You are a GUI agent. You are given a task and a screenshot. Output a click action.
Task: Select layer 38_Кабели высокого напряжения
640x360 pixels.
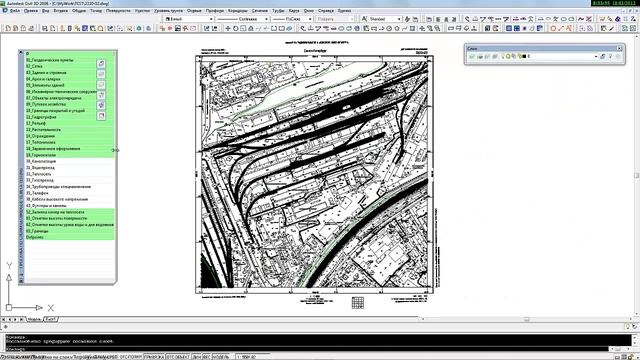(70, 199)
